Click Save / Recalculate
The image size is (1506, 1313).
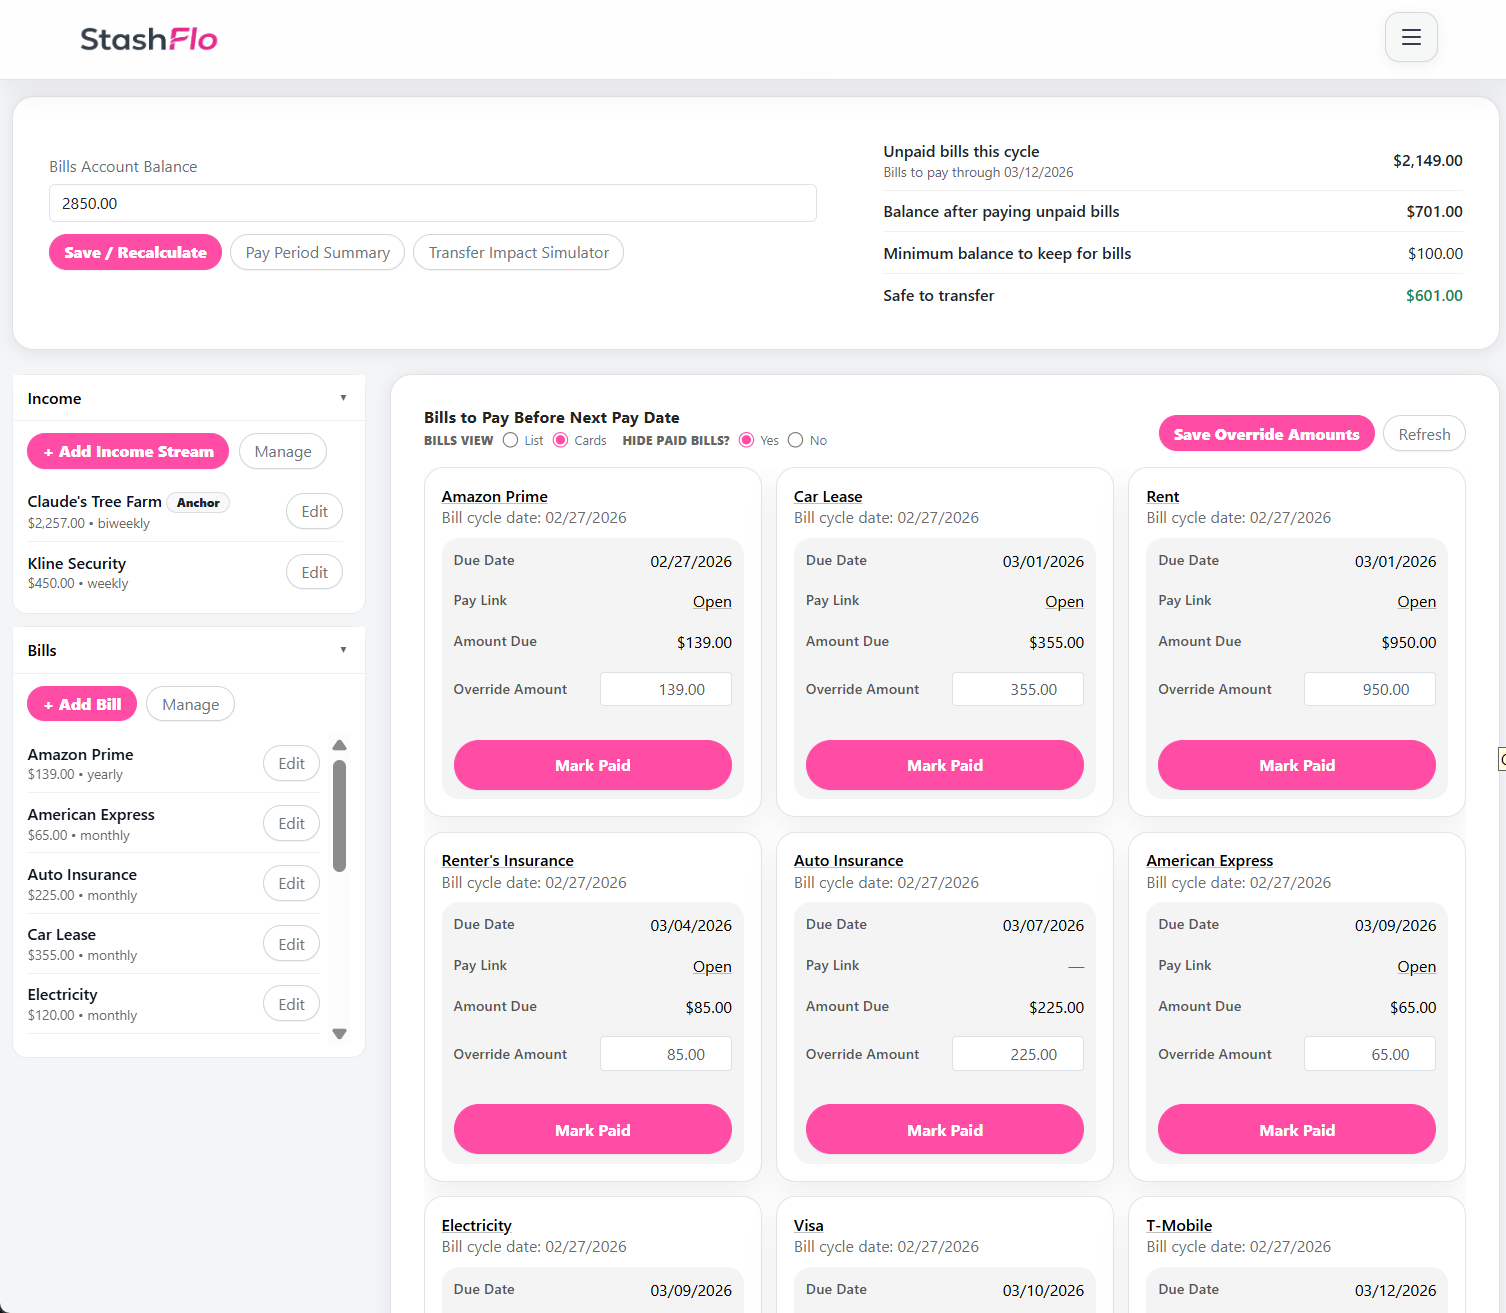coord(135,252)
